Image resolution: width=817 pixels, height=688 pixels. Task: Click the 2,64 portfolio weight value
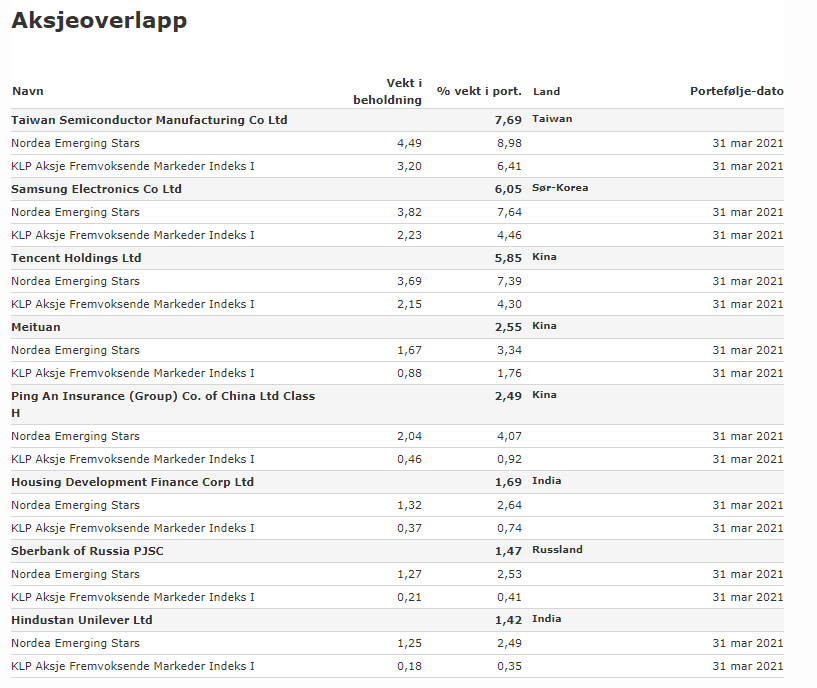(x=509, y=505)
